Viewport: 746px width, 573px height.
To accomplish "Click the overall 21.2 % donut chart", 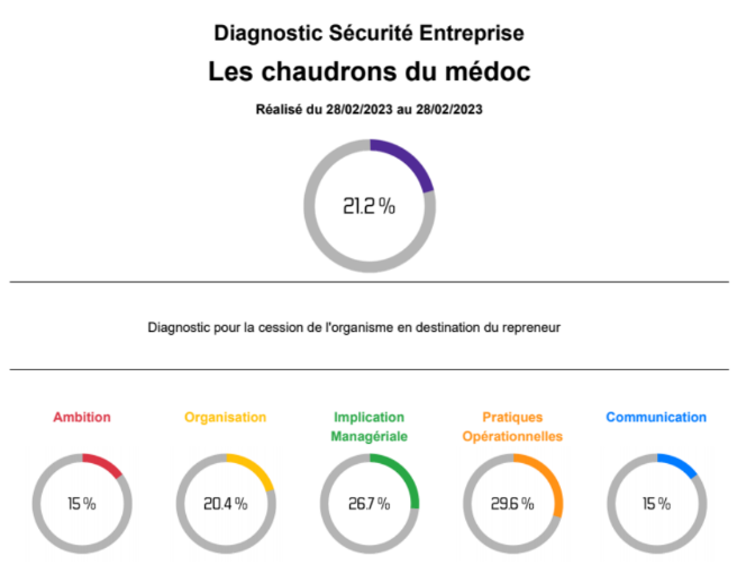I will click(370, 206).
